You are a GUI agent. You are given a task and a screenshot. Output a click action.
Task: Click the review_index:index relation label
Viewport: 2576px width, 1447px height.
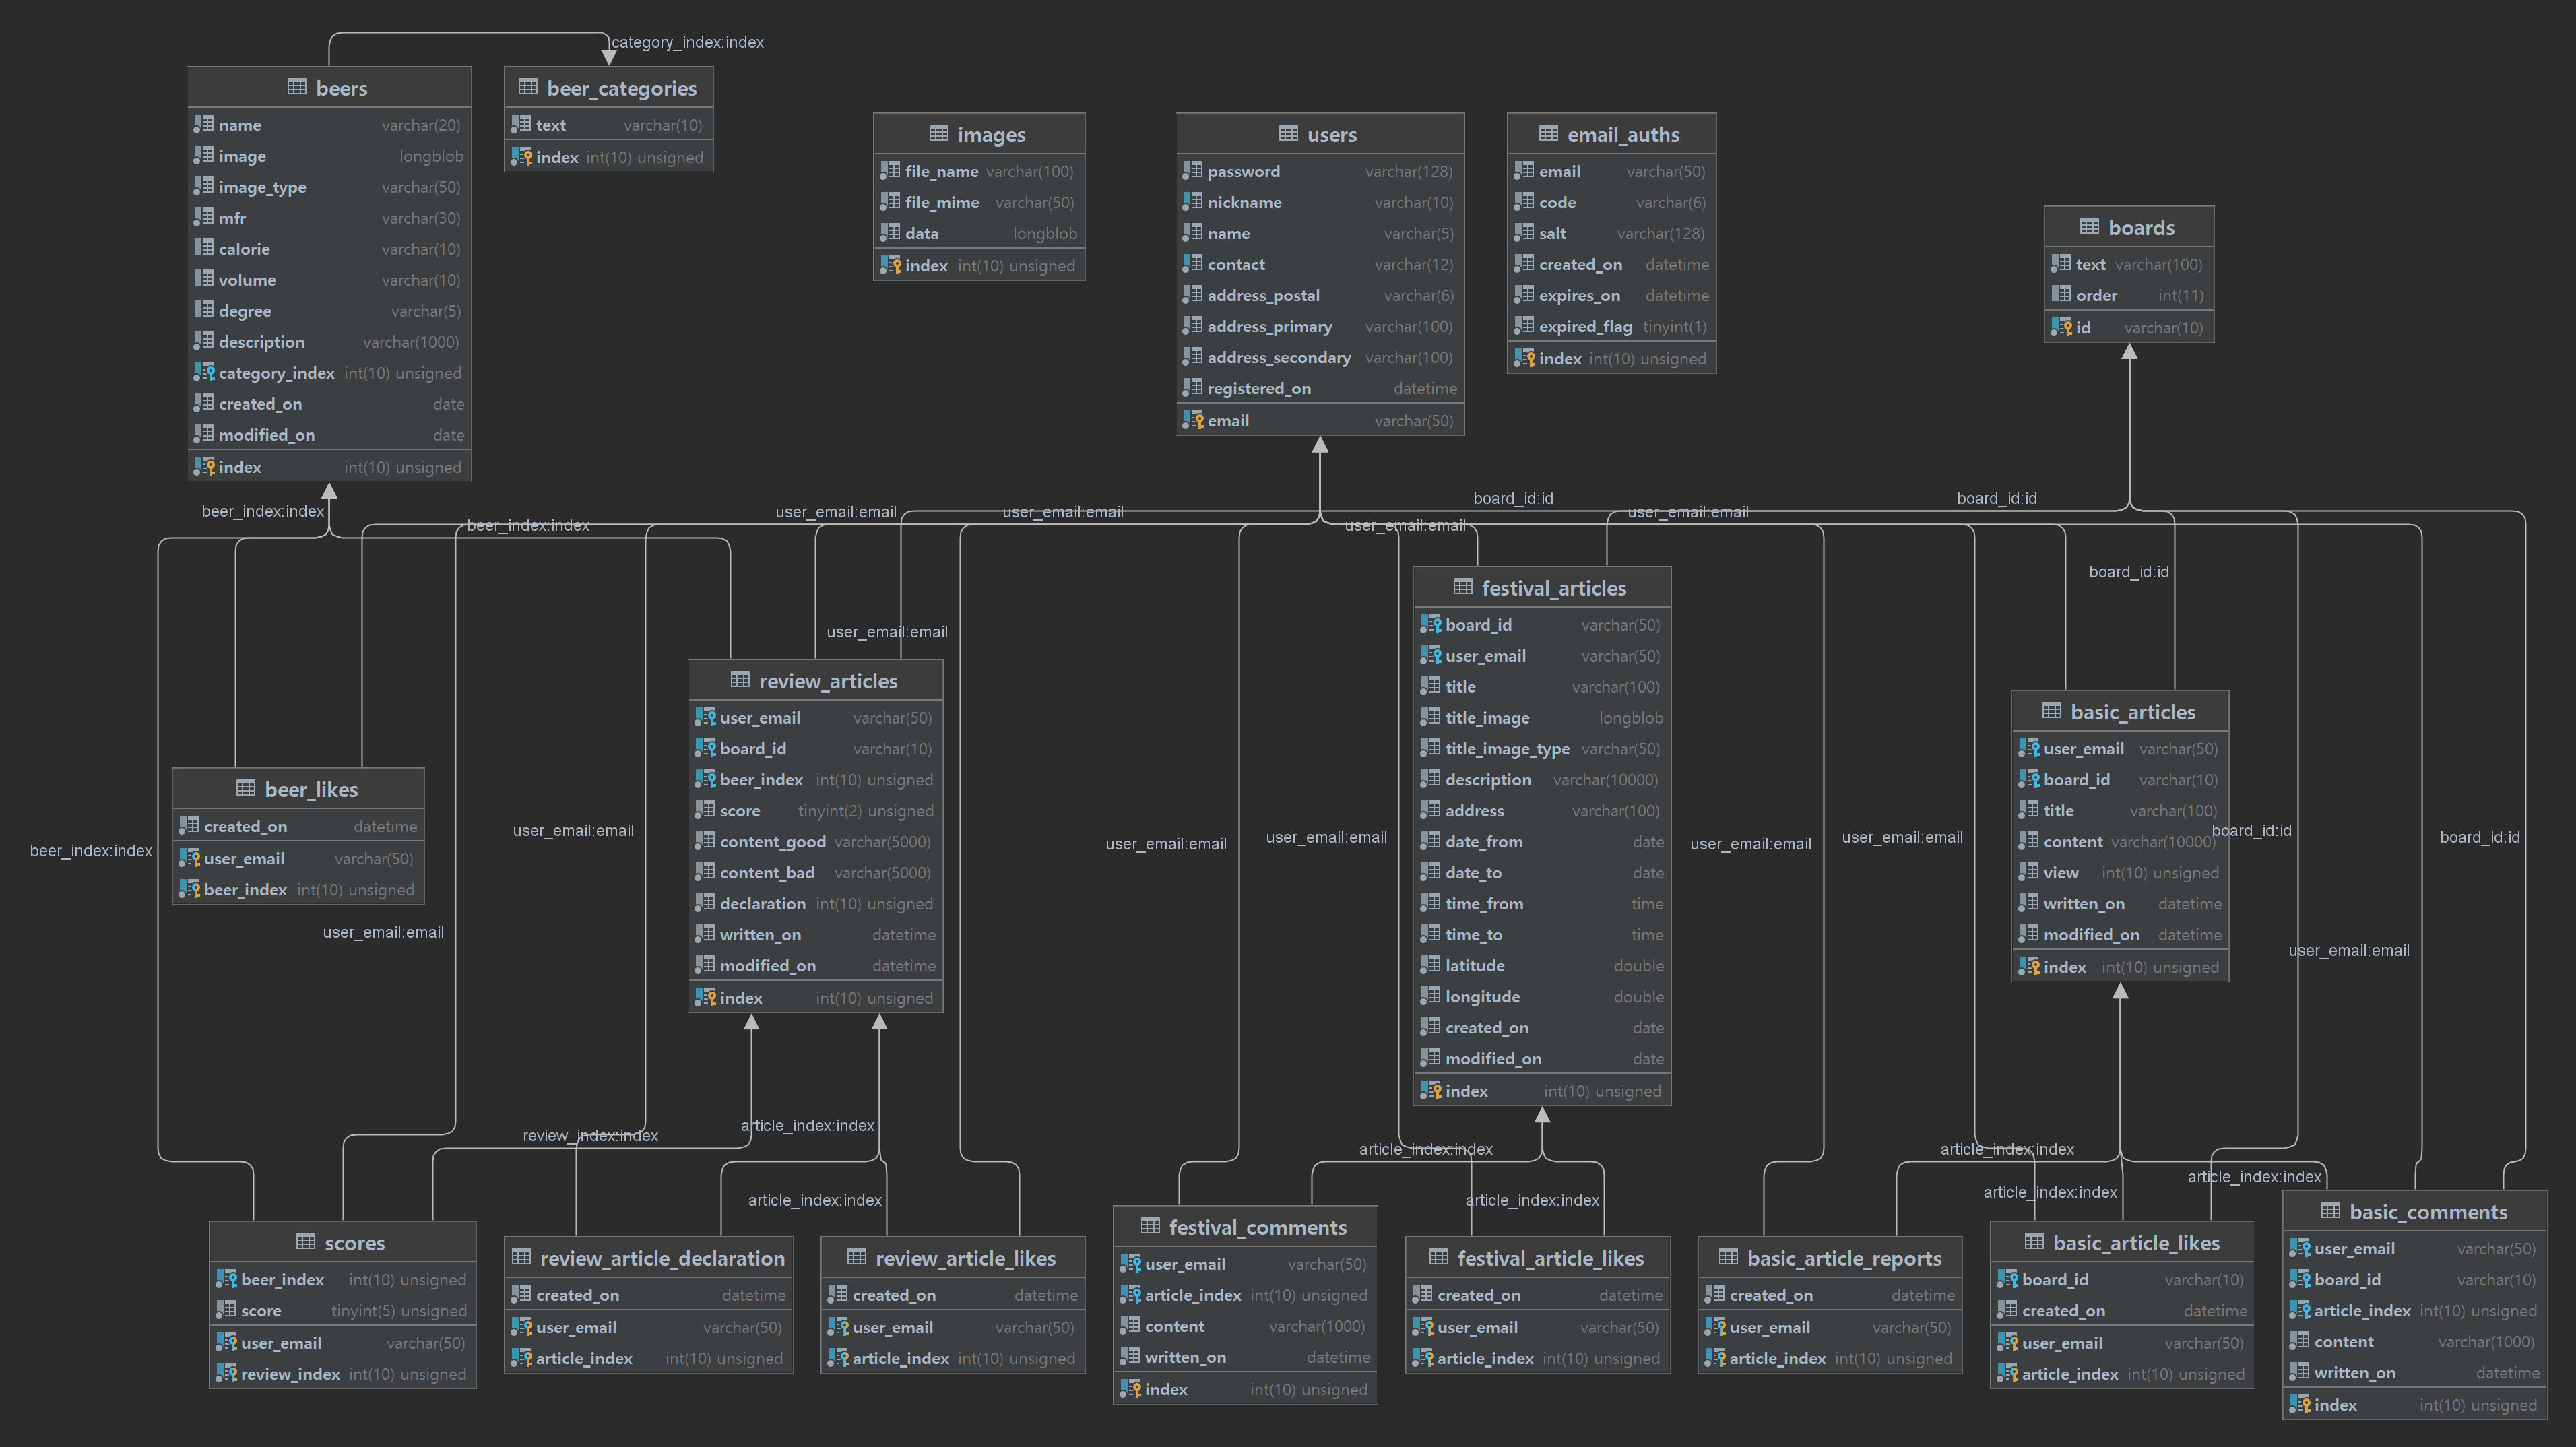[590, 1135]
